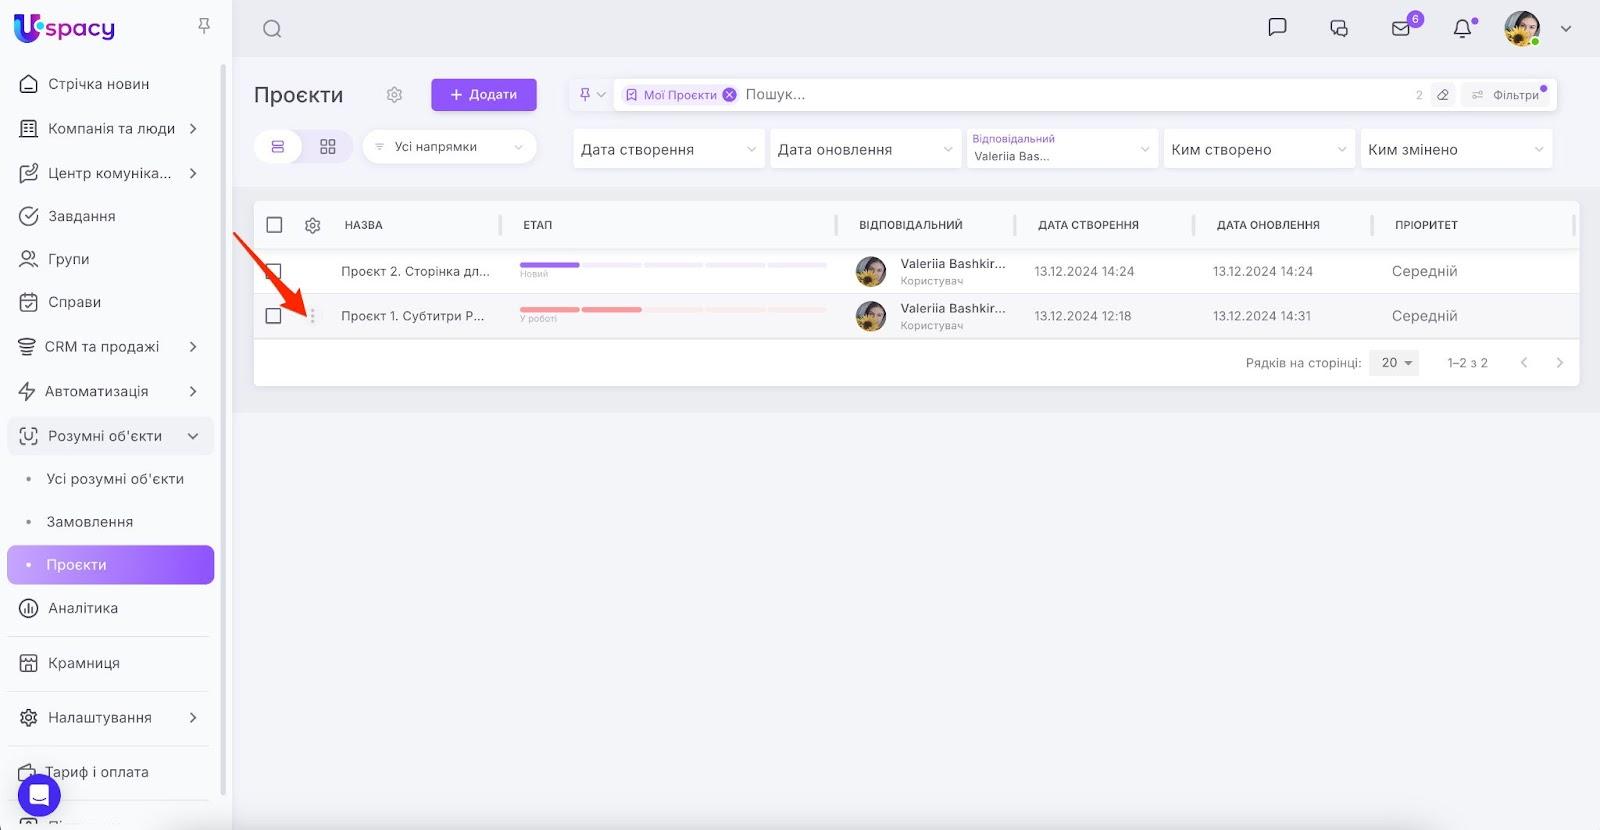The image size is (1600, 830).
Task: Click the search magnifier icon in header
Action: click(x=272, y=29)
